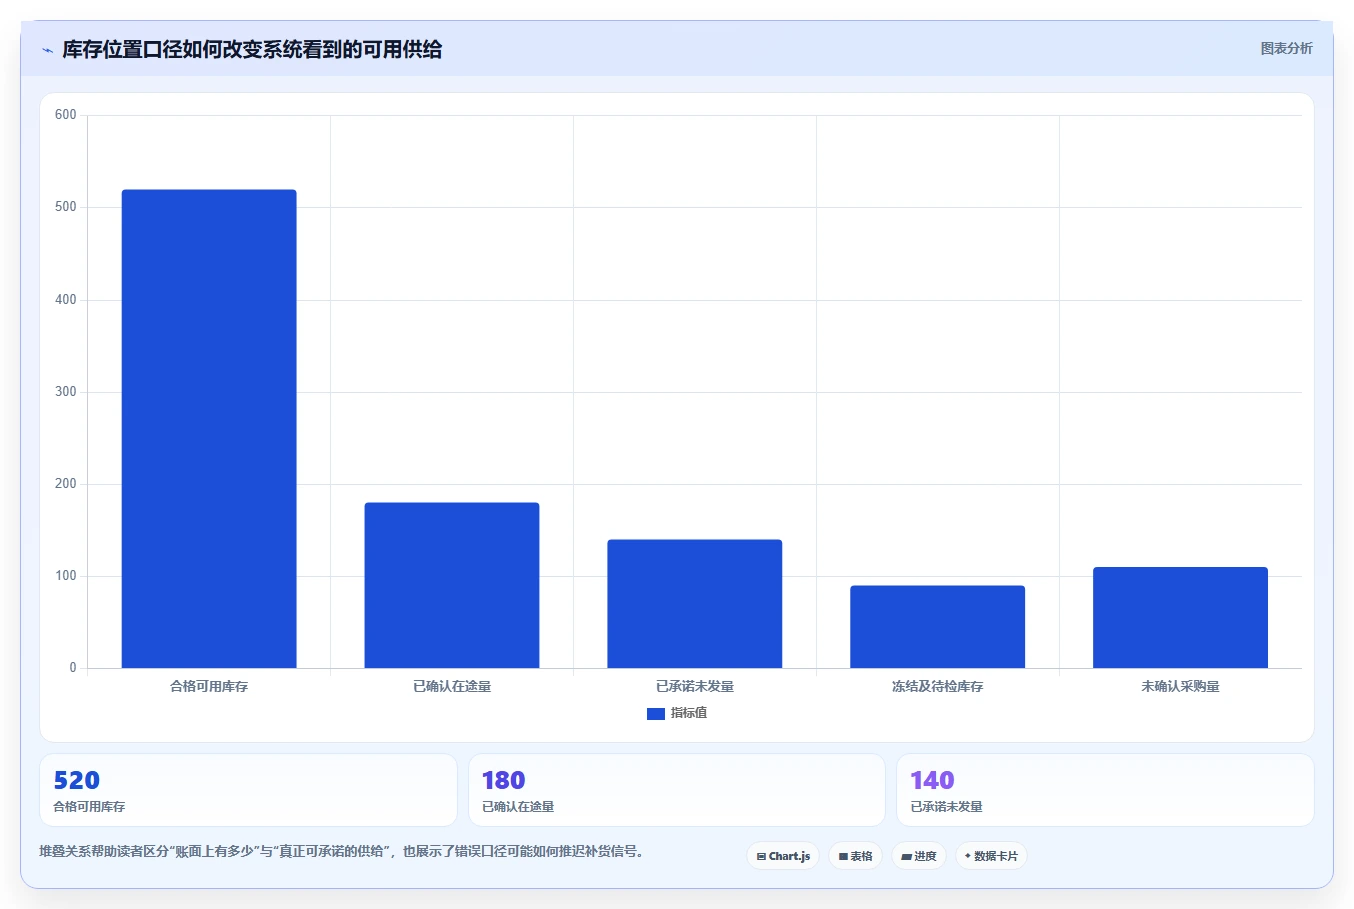
Task: Open the 140 已承诺未发量 data card
Action: pyautogui.click(x=1105, y=790)
